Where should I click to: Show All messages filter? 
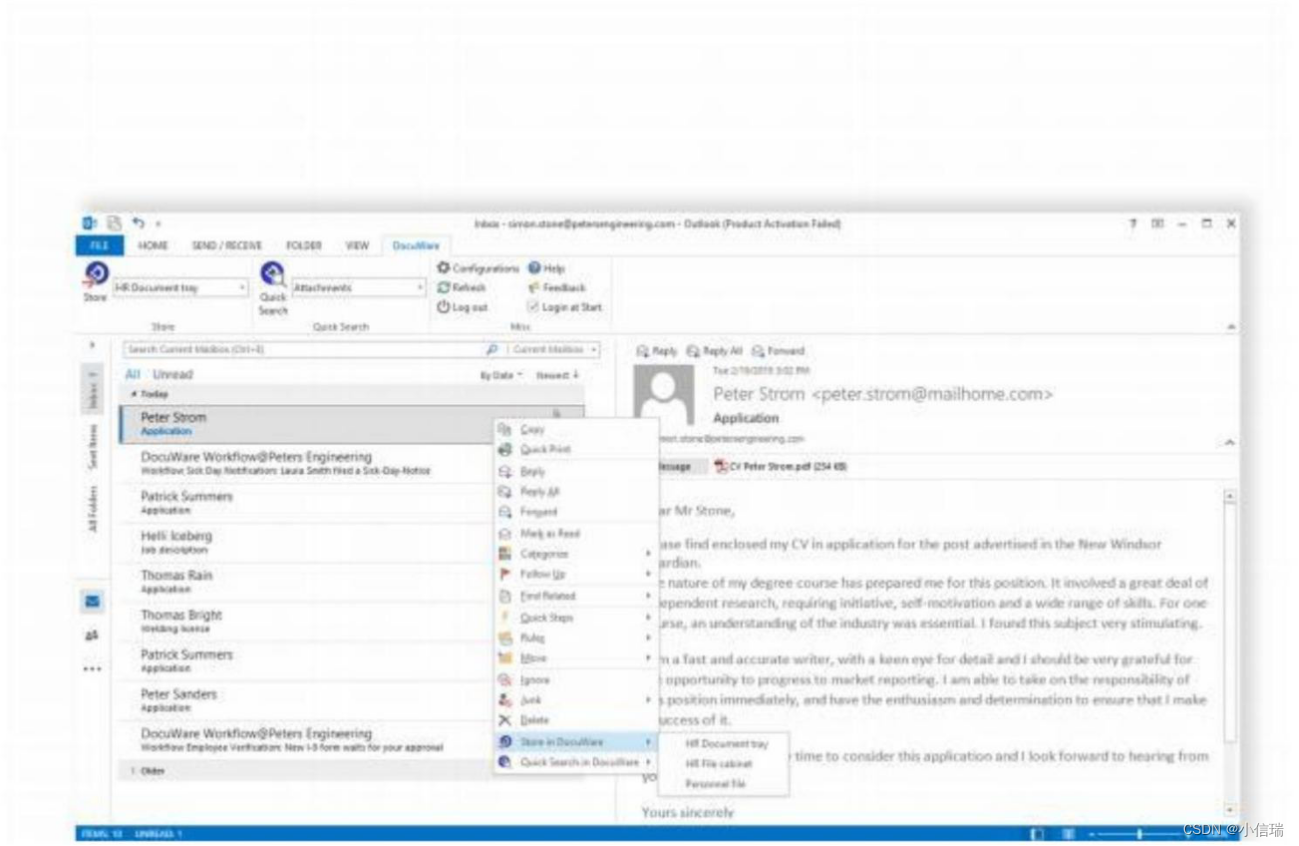[x=132, y=375]
